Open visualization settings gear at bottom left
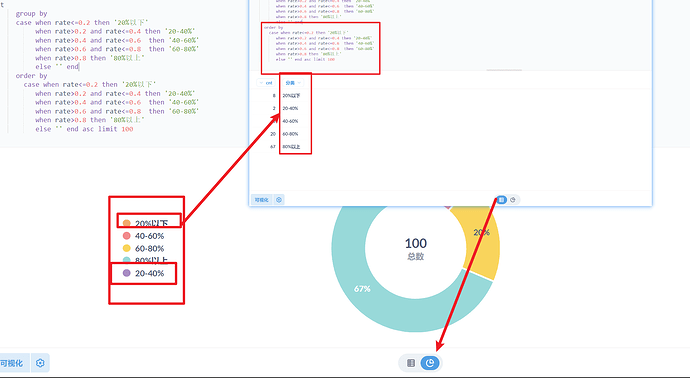The height and width of the screenshot is (378, 690). pyautogui.click(x=40, y=363)
